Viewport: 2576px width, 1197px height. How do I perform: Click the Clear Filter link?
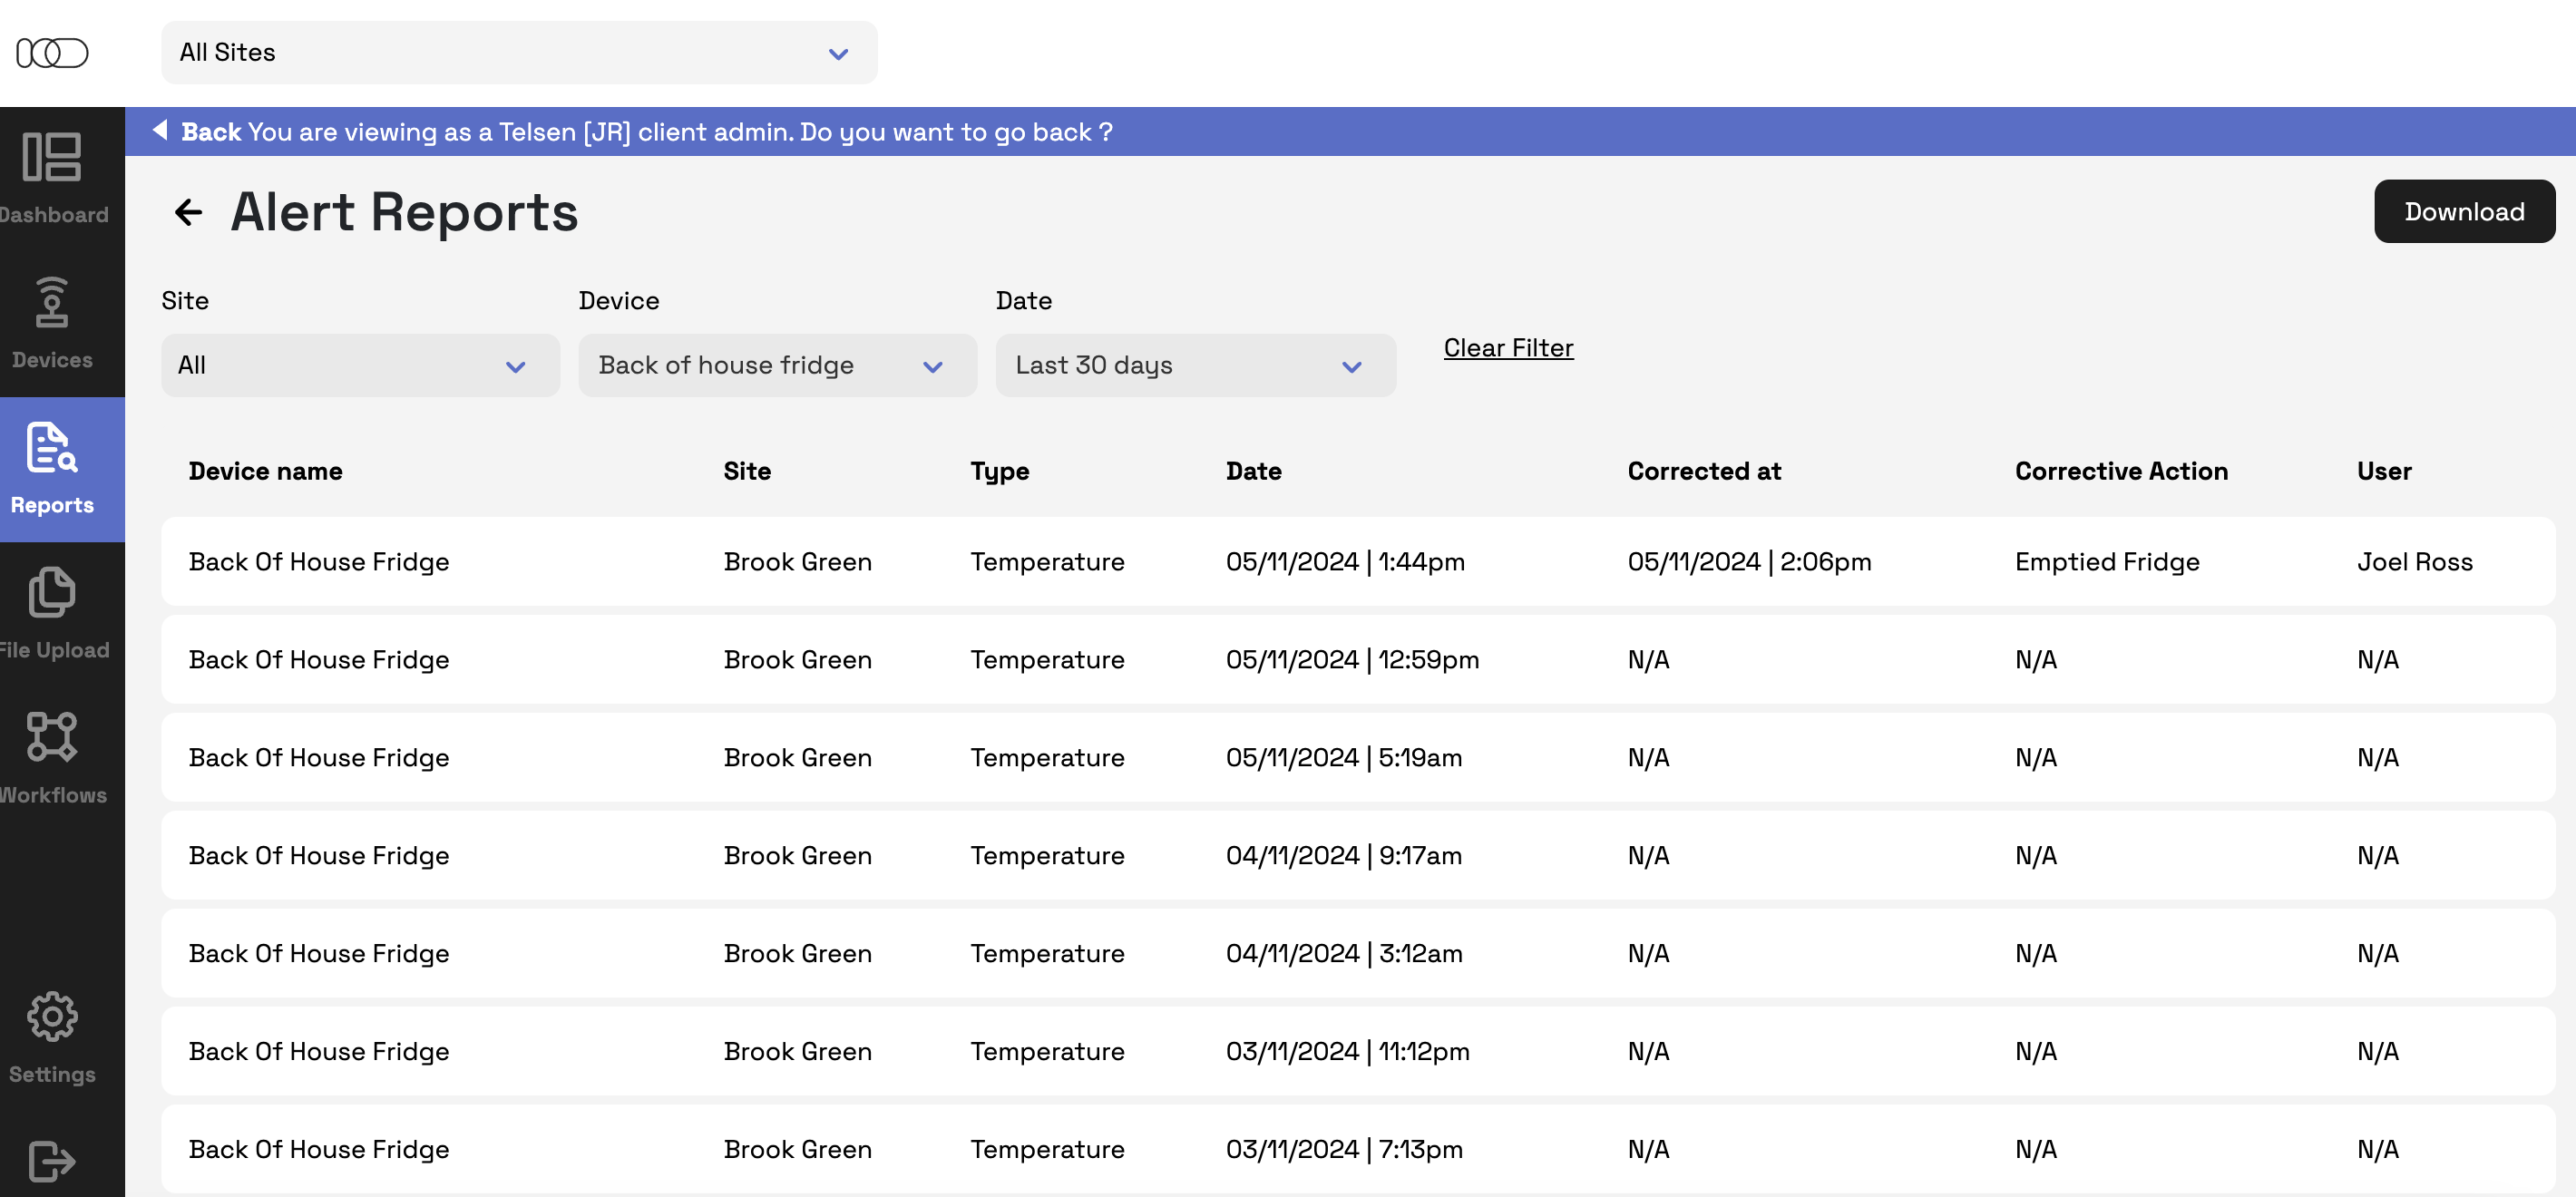pos(1508,348)
